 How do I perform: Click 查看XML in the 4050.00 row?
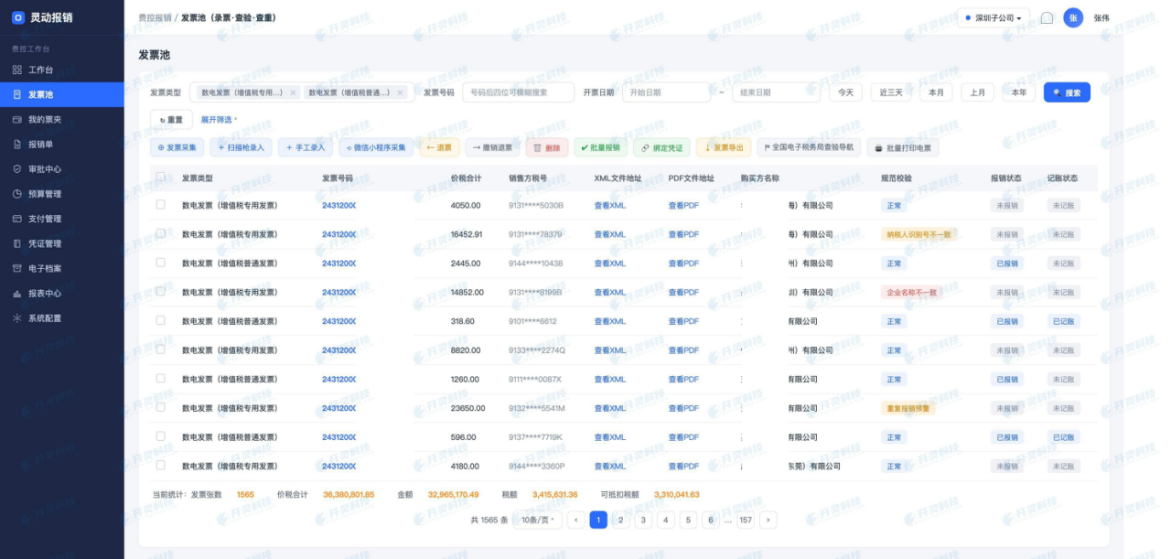610,205
